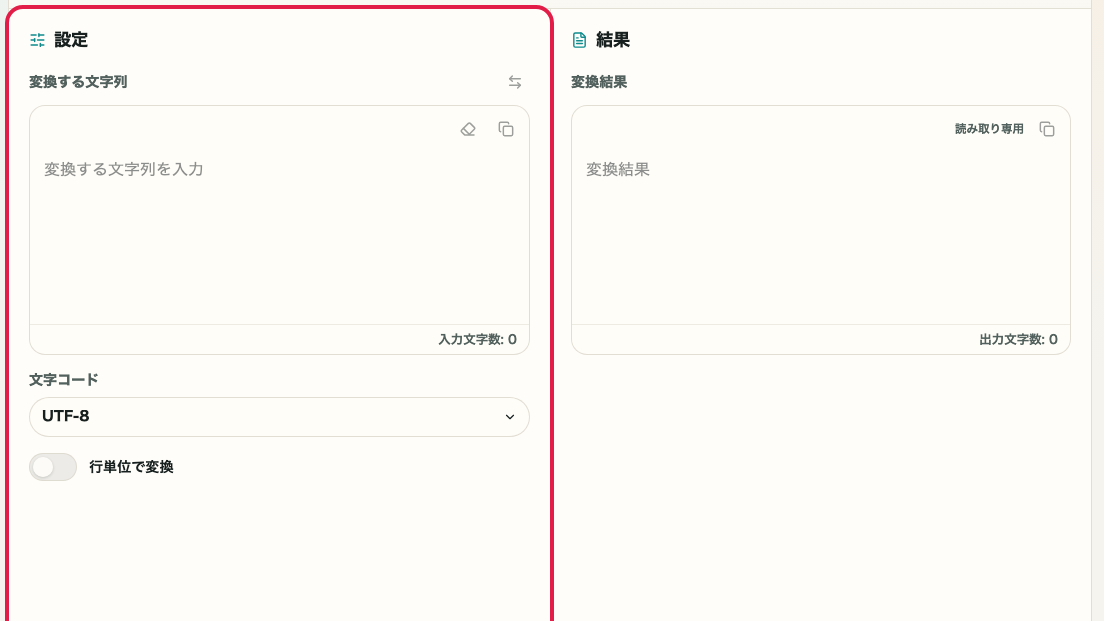This screenshot has height=621, width=1104.
Task: Copy the input string with copy icon
Action: 506,130
